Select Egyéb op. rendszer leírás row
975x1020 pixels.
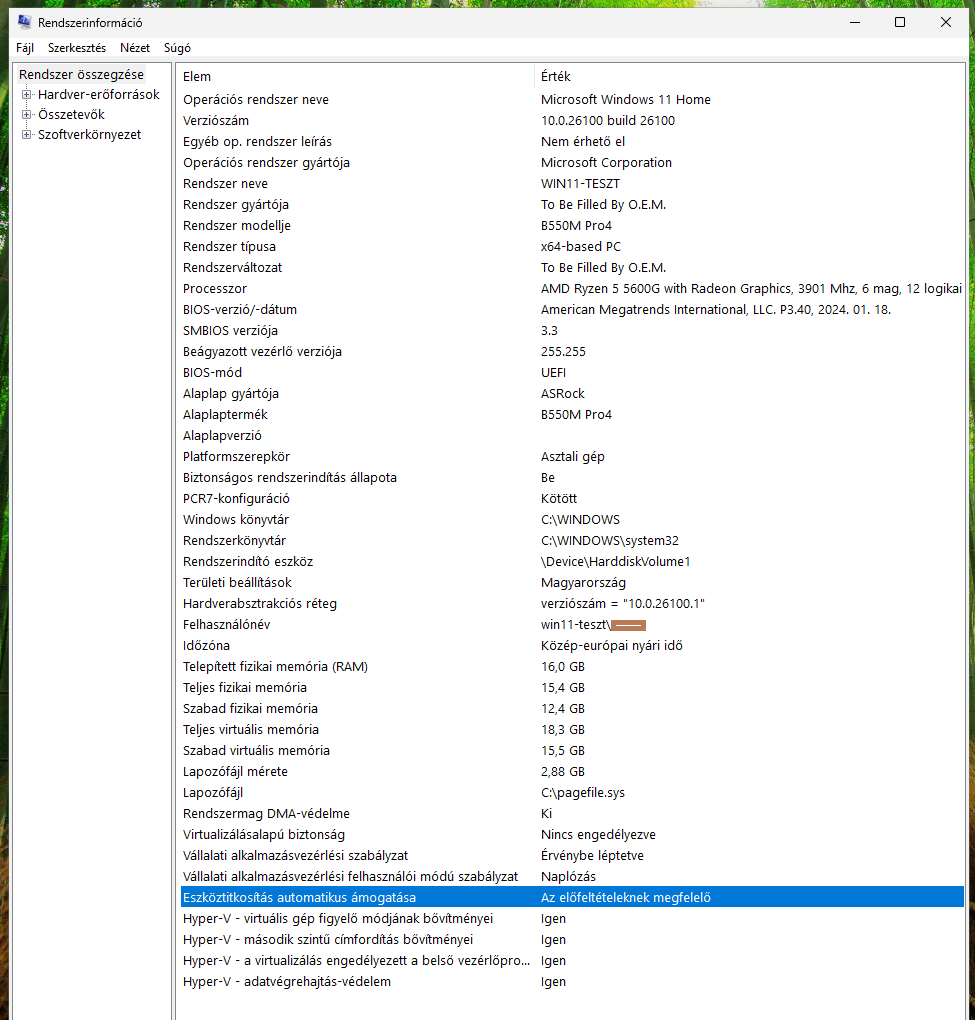point(572,142)
